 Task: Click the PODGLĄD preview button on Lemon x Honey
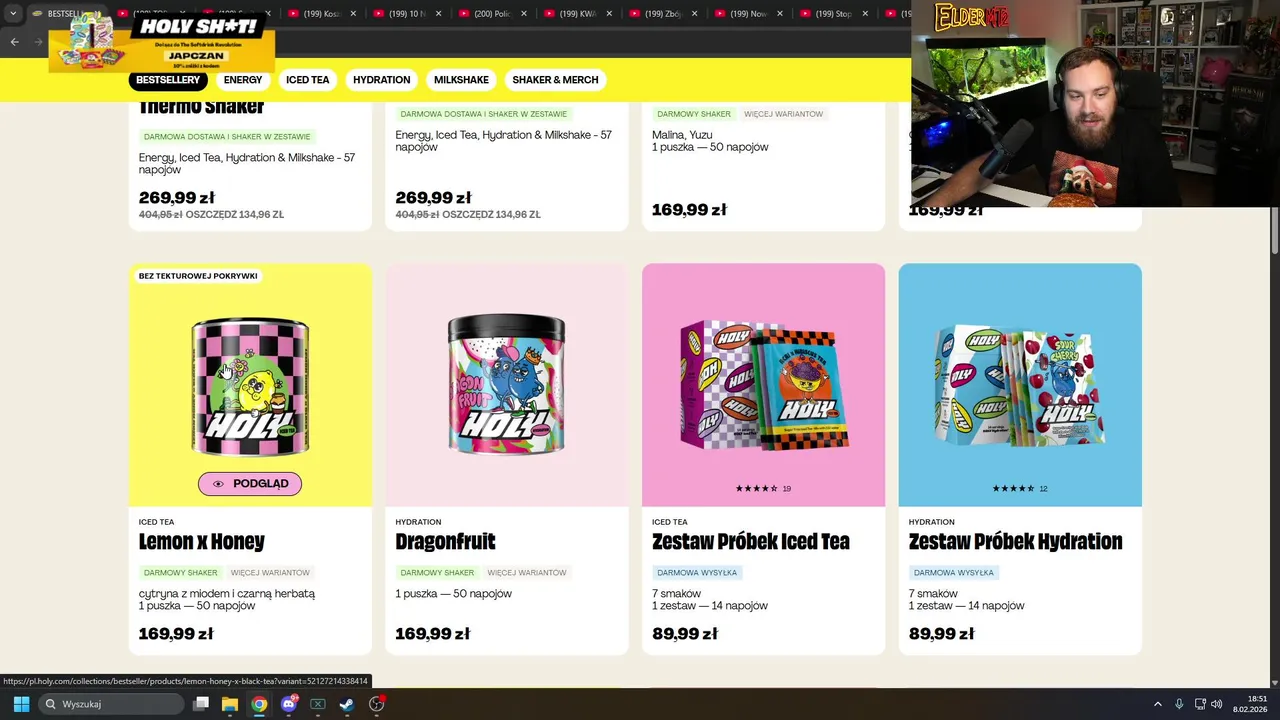point(250,484)
